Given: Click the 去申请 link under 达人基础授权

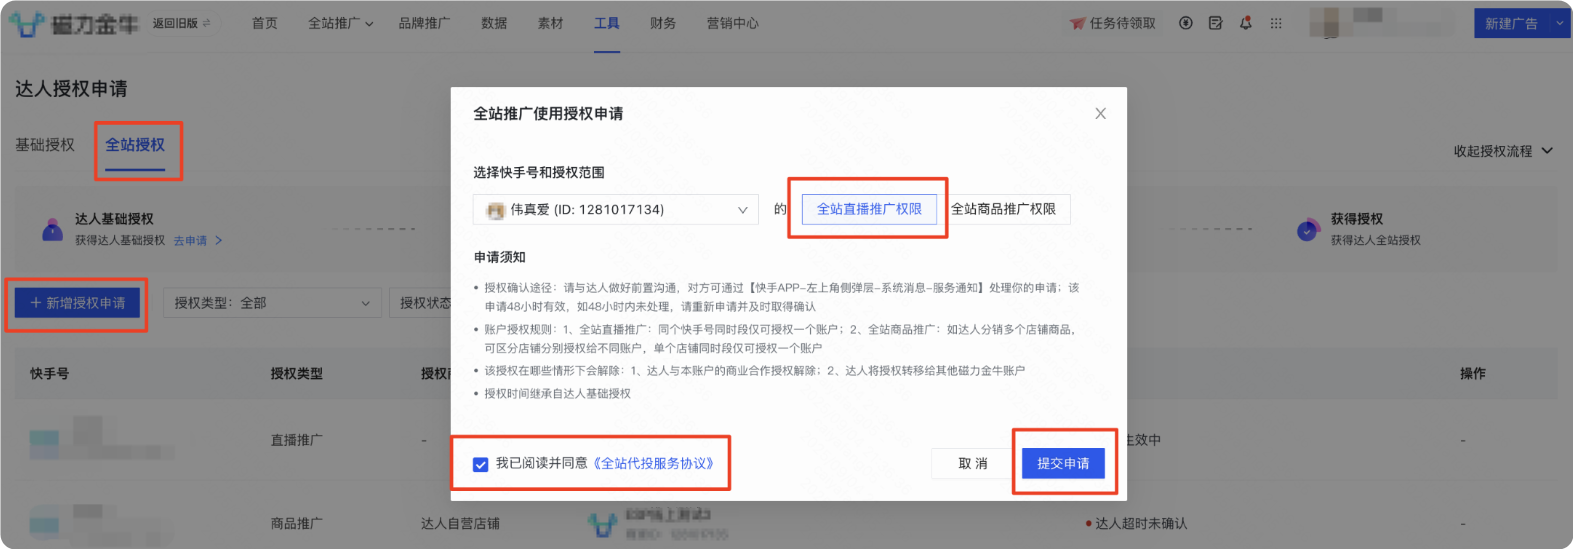Looking at the screenshot, I should pos(197,240).
